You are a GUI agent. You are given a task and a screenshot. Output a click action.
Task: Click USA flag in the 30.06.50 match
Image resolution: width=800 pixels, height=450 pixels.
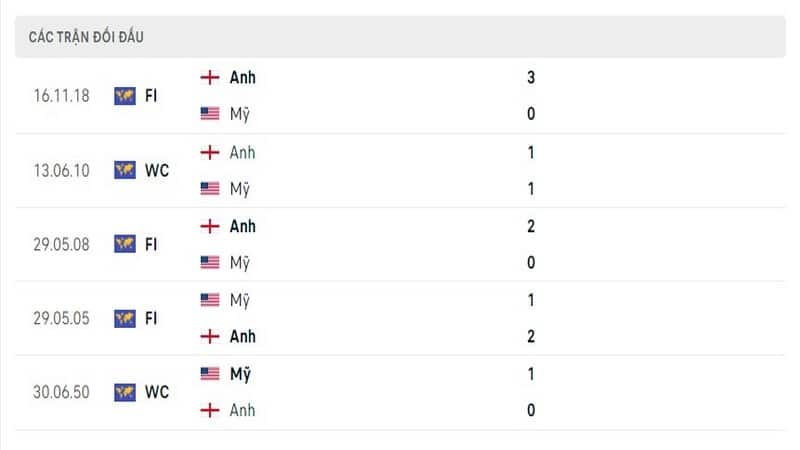(210, 374)
